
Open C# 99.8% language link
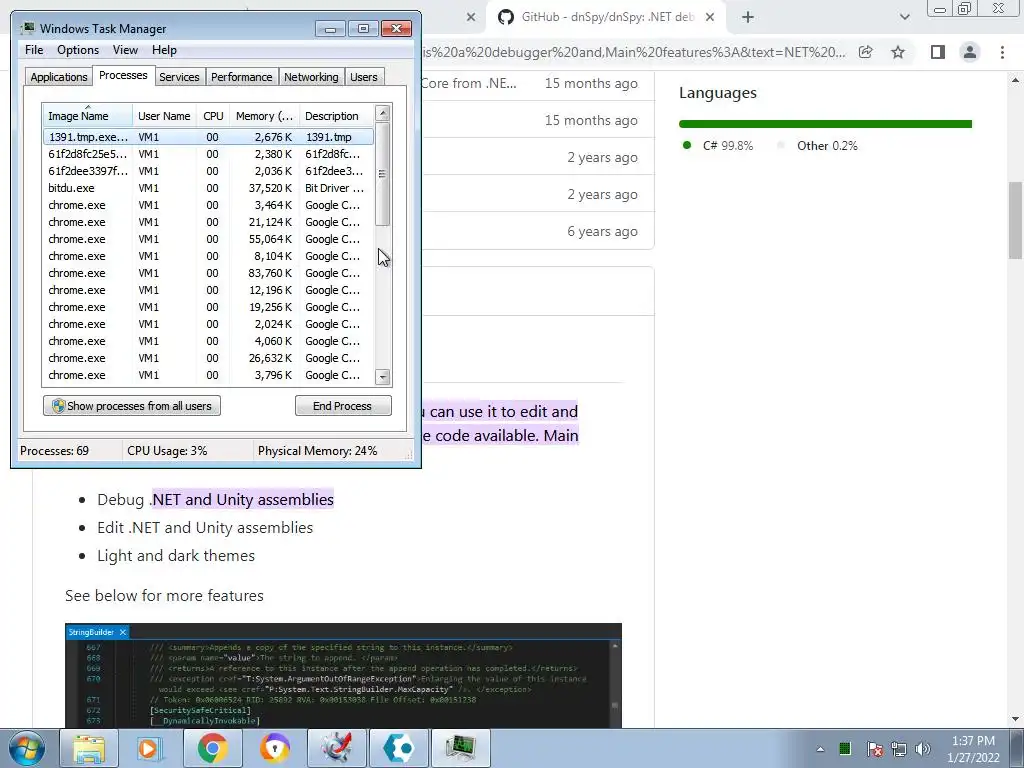click(717, 146)
